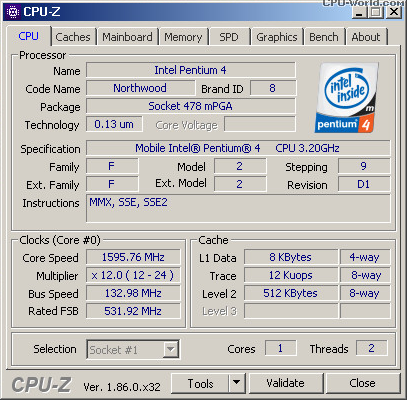Go to the Memory tab

[x=183, y=37]
